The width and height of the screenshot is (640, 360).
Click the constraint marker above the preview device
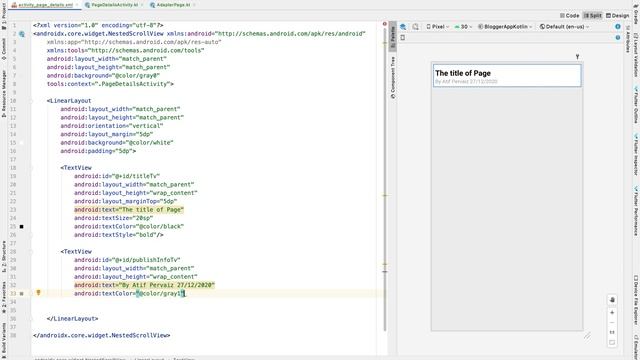tap(577, 57)
